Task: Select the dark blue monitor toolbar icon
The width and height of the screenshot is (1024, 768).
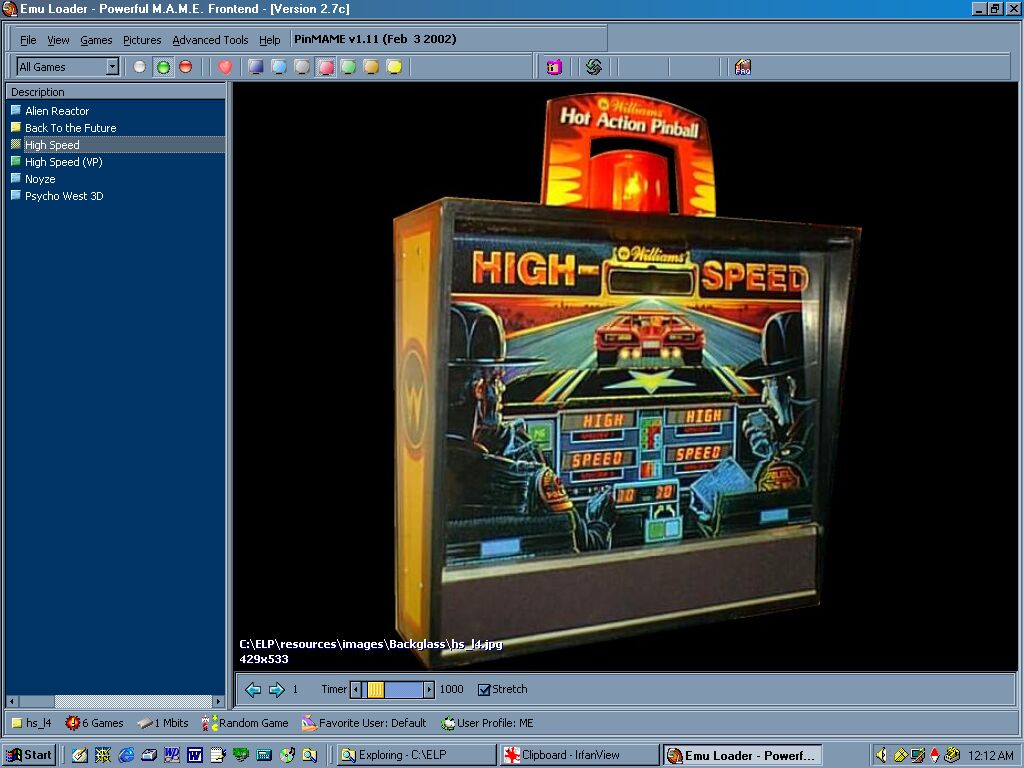Action: tap(255, 67)
